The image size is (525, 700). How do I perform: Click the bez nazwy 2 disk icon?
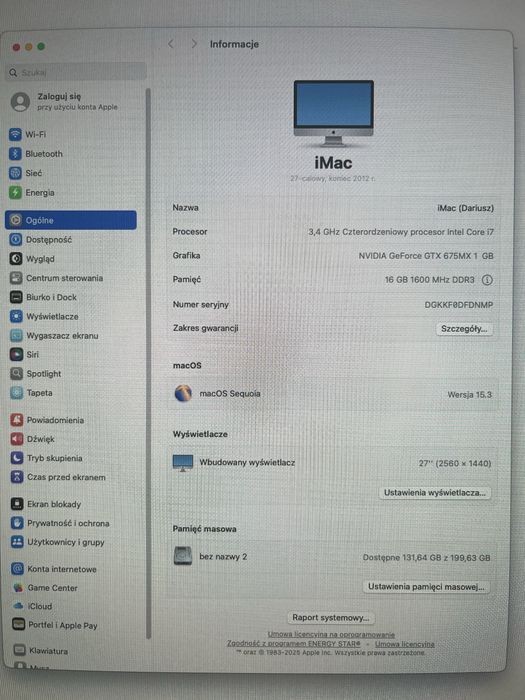[183, 556]
